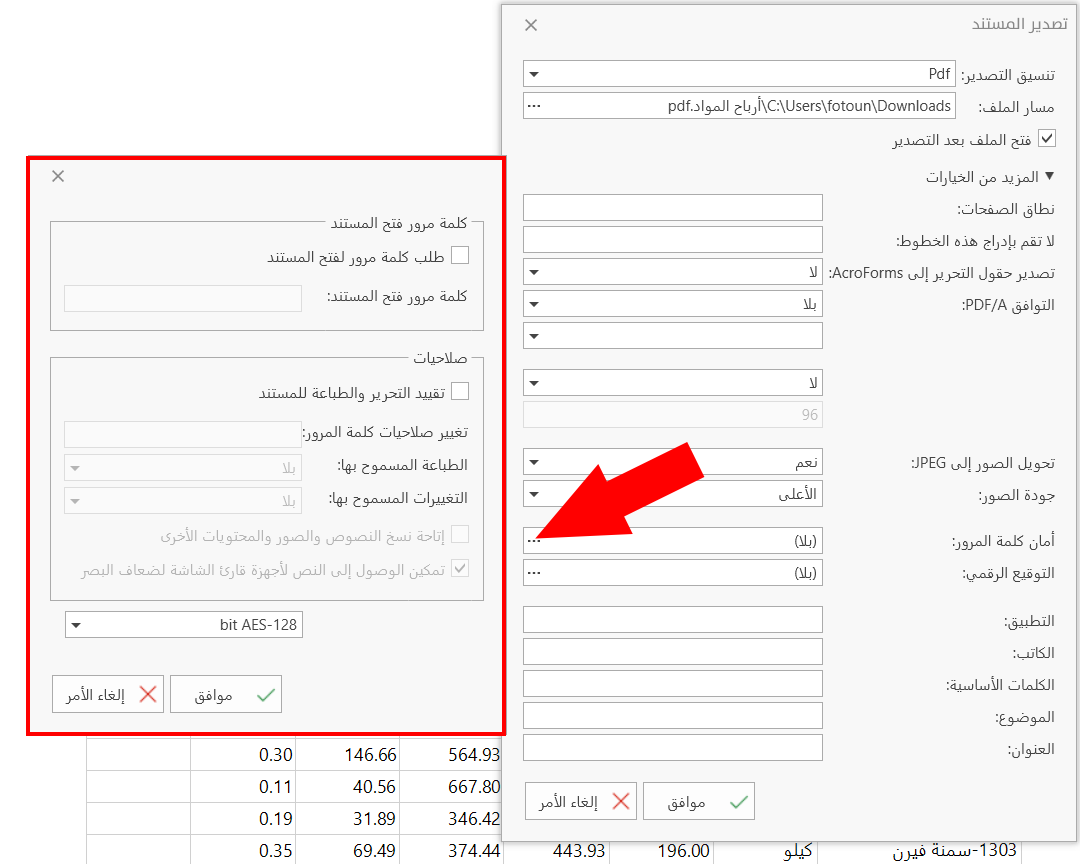Toggle إتاحة نسخ النصوص والصور checkbox
Viewport: 1080px width, 864px height.
coord(460,534)
